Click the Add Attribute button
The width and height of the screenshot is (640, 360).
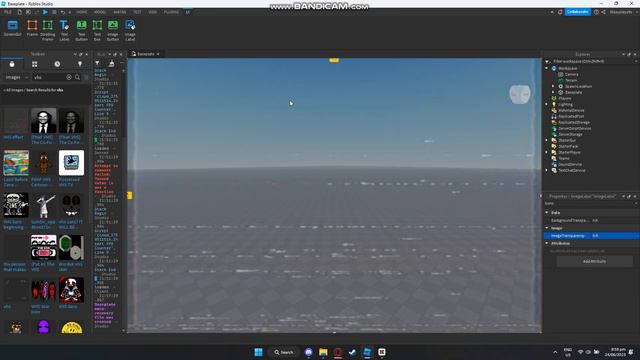[x=594, y=261]
